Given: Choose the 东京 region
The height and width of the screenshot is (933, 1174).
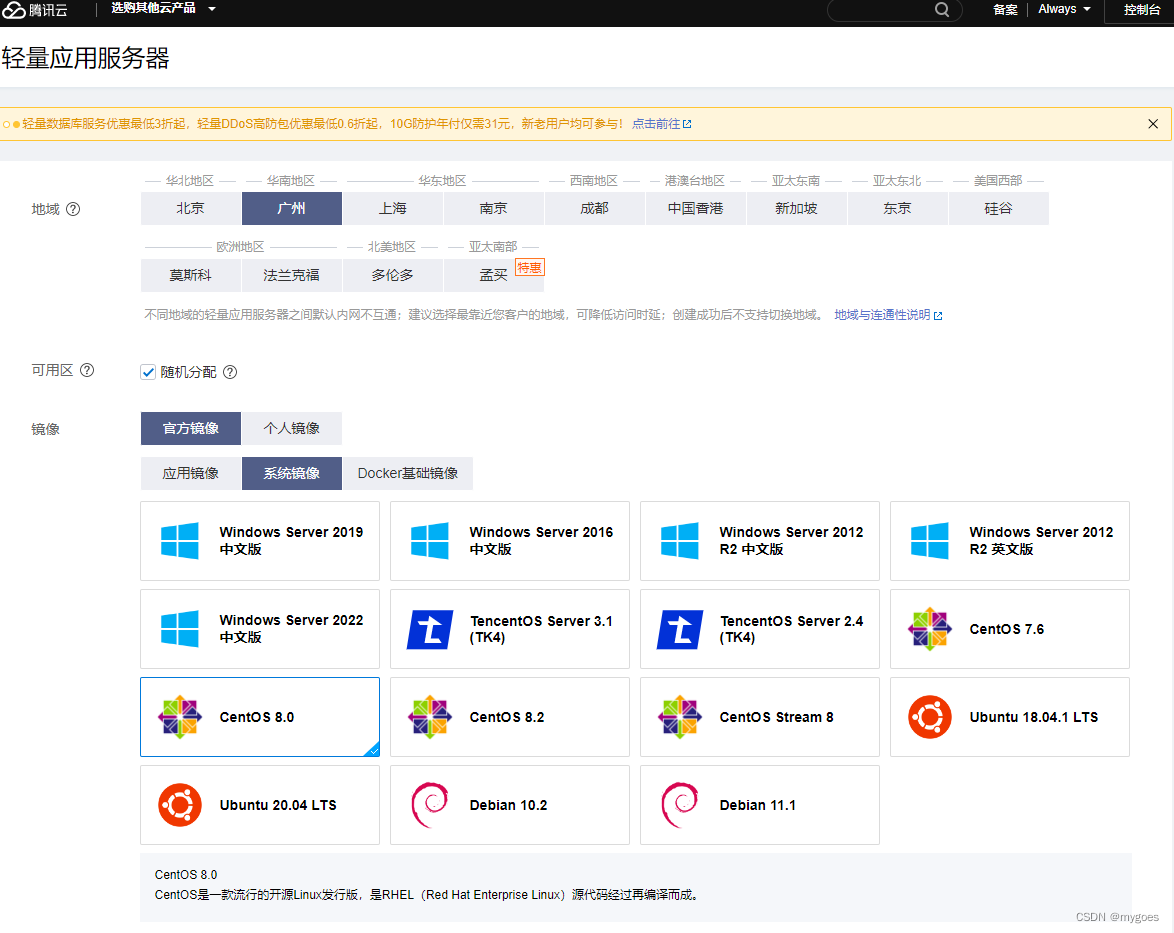Looking at the screenshot, I should pyautogui.click(x=898, y=208).
